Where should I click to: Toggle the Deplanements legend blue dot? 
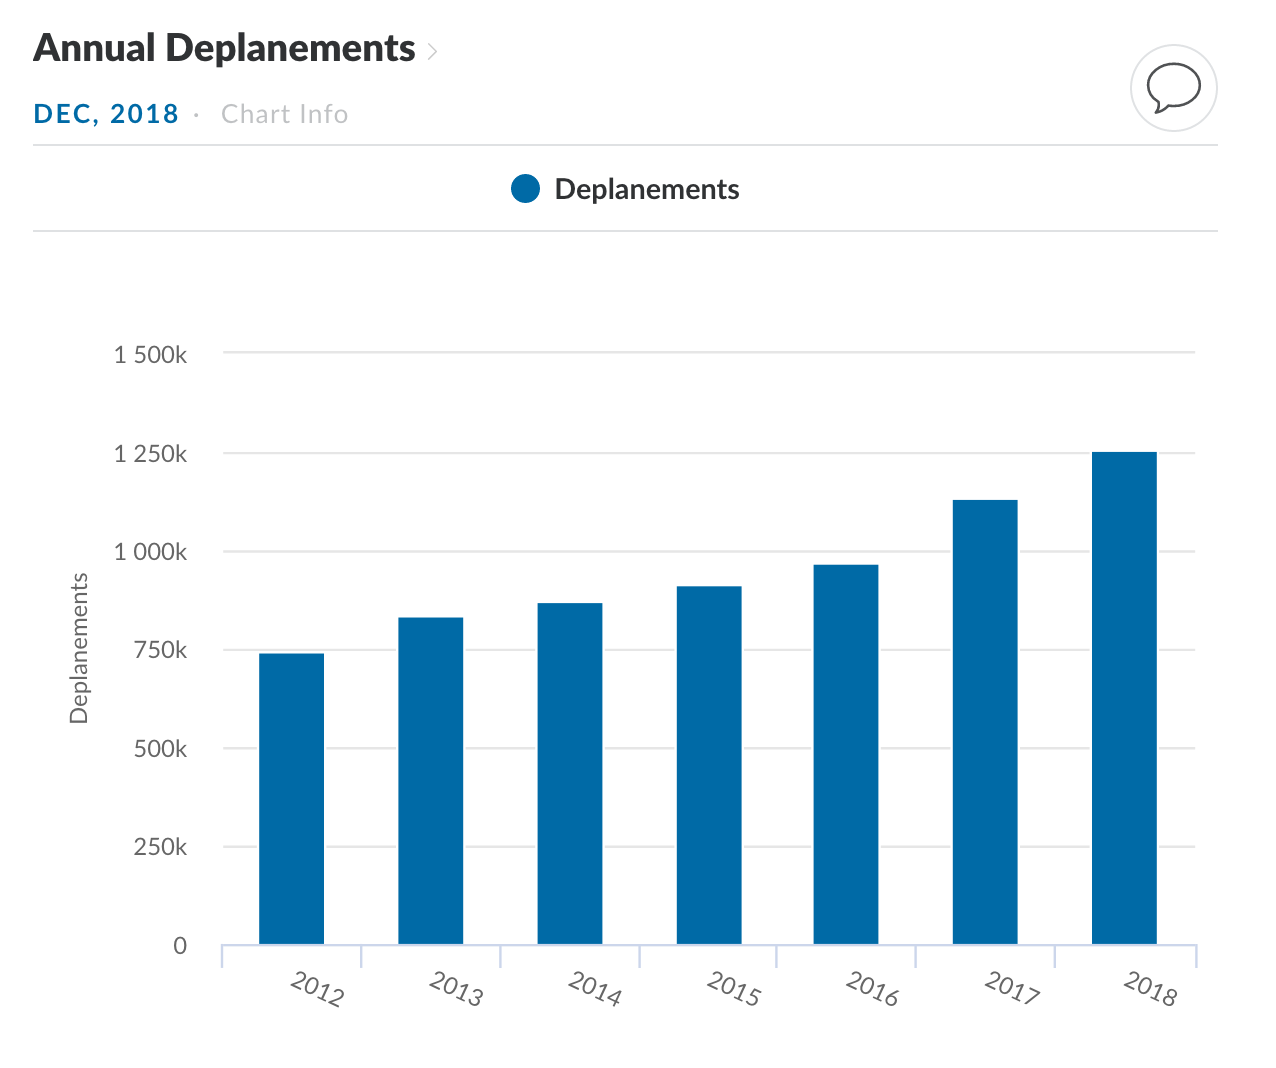[525, 189]
